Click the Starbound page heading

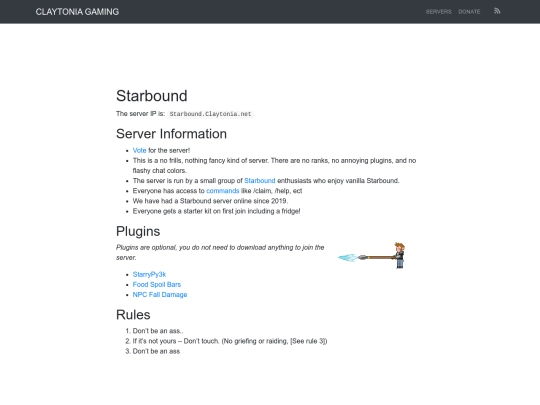(152, 96)
